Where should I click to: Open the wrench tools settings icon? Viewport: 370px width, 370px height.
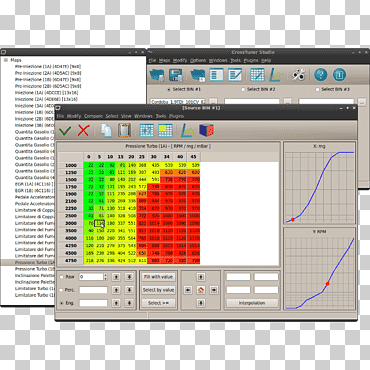click(x=298, y=75)
